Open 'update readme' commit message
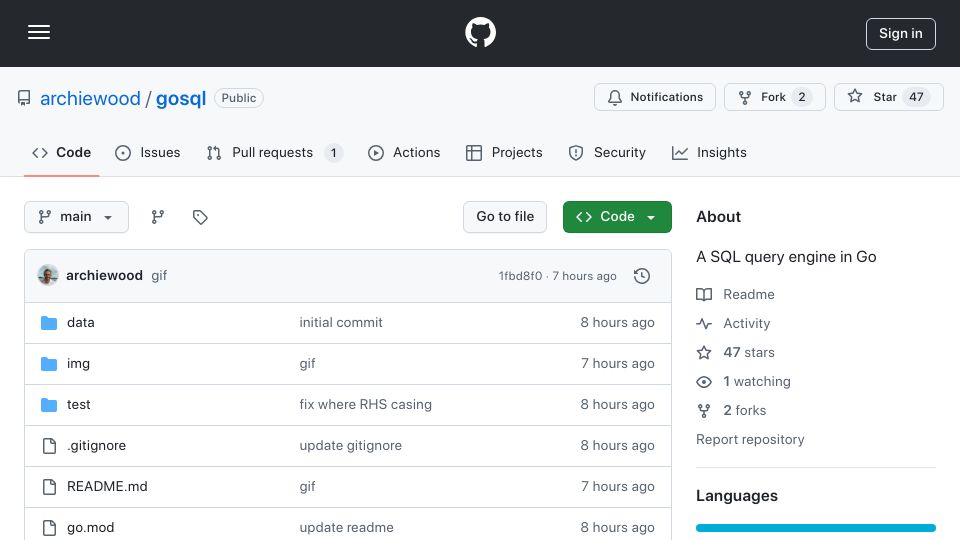This screenshot has width=960, height=540. (x=347, y=528)
